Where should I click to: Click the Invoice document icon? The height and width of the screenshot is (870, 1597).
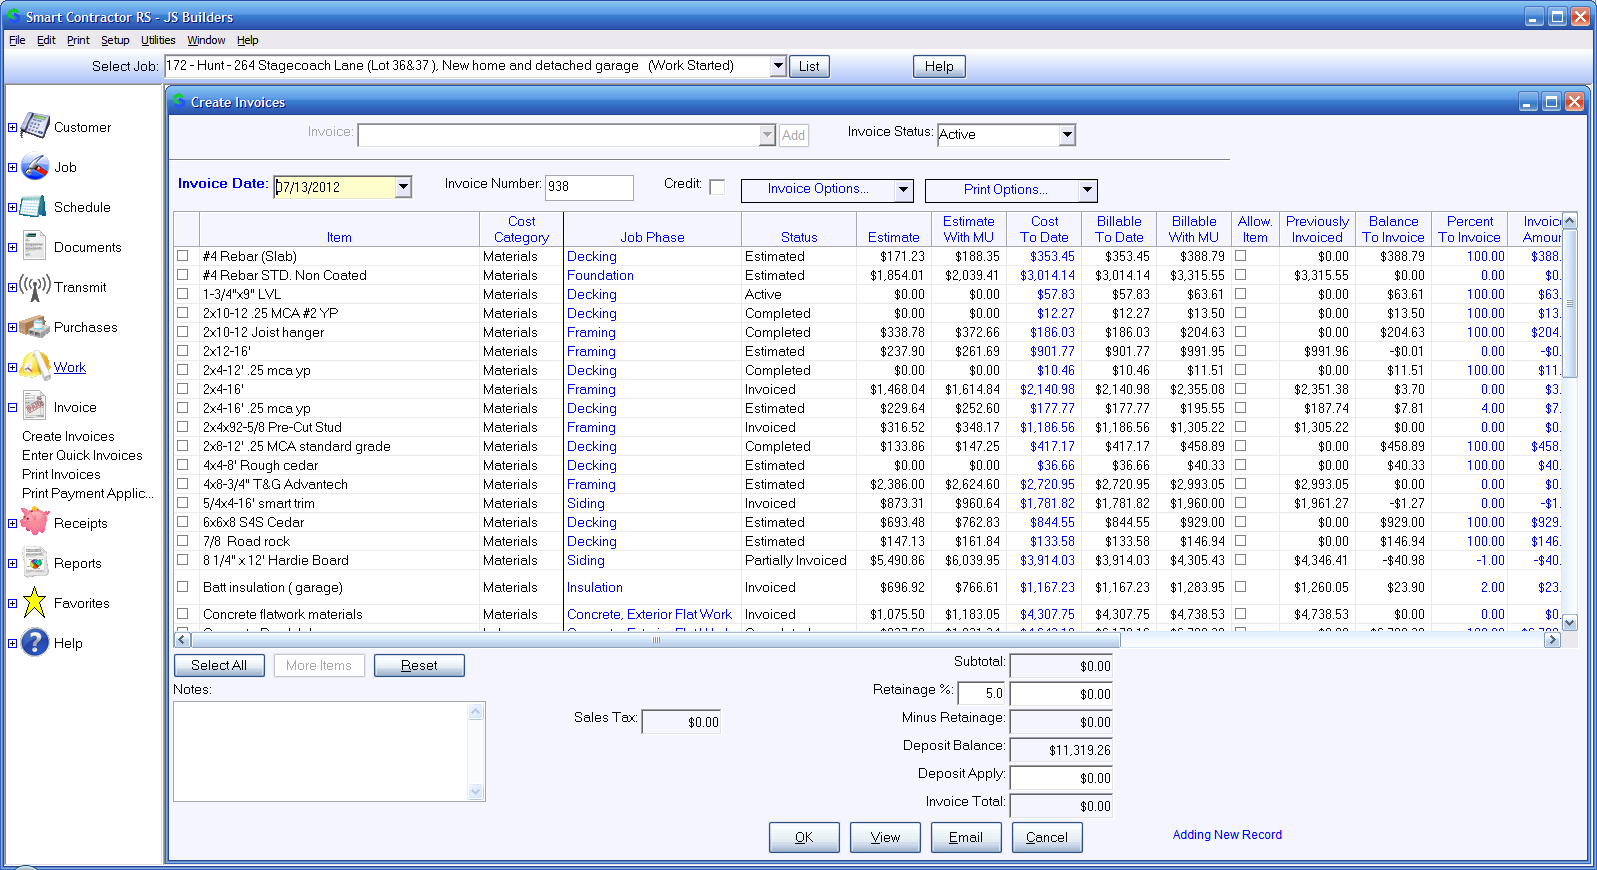pyautogui.click(x=35, y=406)
